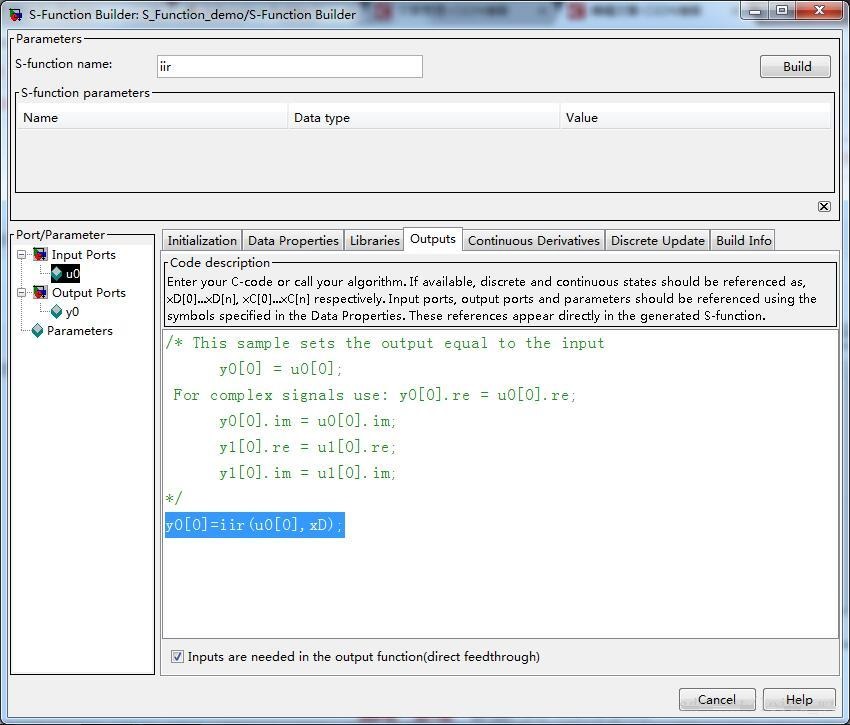Click the Parameters diamond icon in tree

[37, 330]
